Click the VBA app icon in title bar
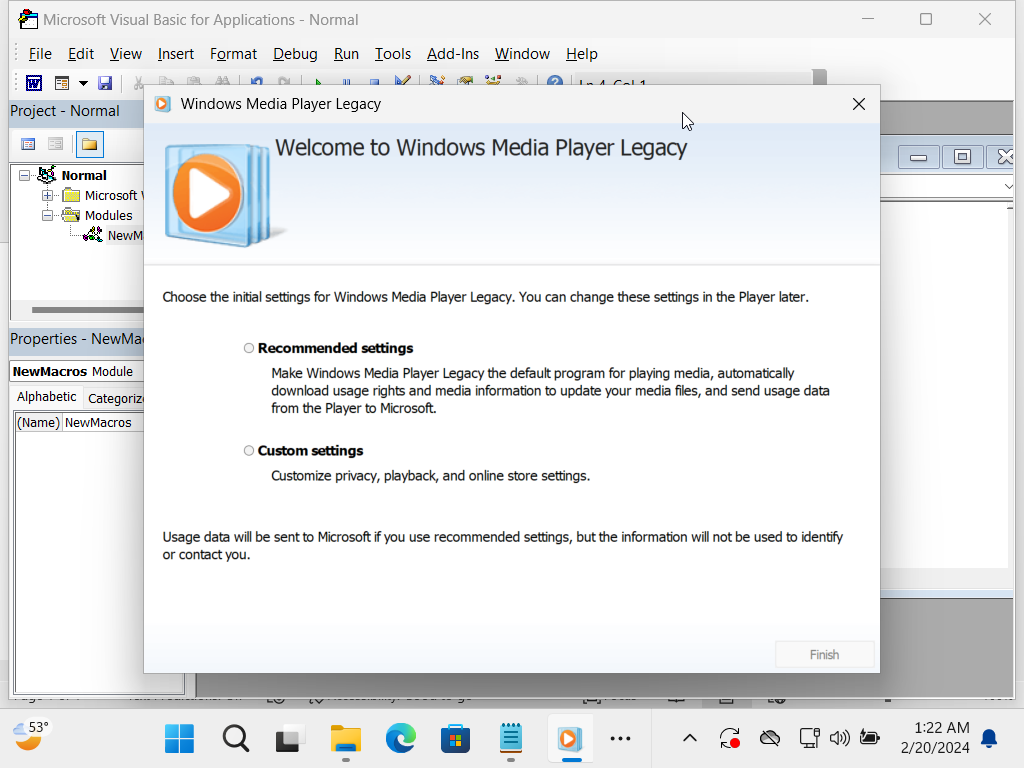 click(x=28, y=20)
